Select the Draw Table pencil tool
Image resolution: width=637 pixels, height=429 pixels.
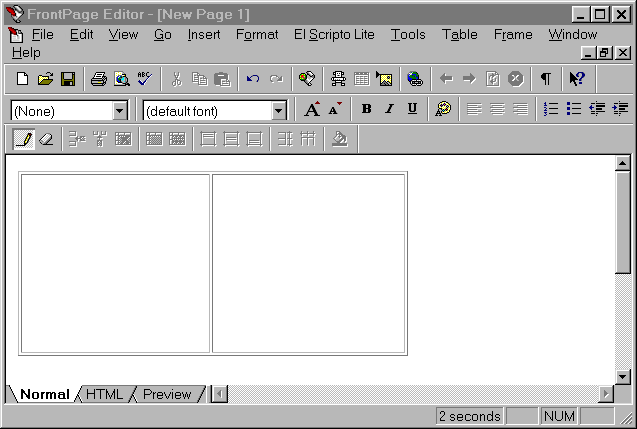point(24,139)
